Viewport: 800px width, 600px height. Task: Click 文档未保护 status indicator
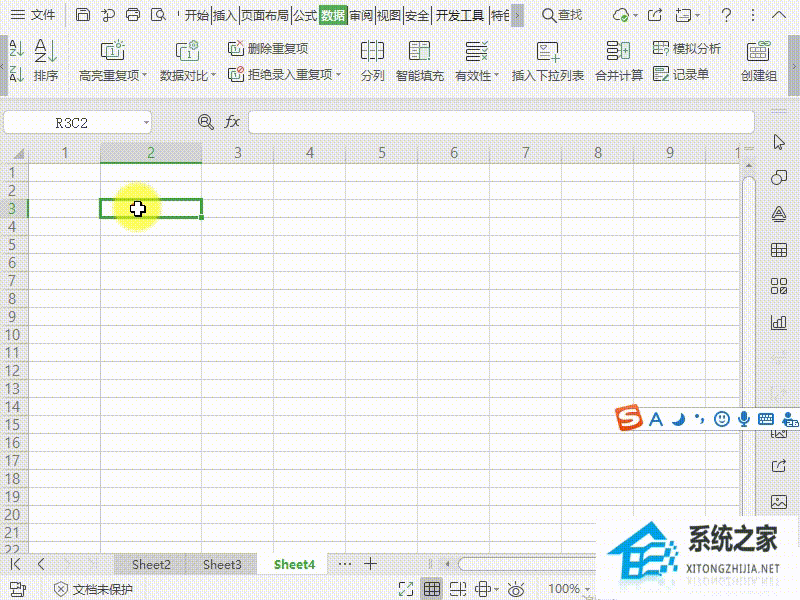point(93,590)
